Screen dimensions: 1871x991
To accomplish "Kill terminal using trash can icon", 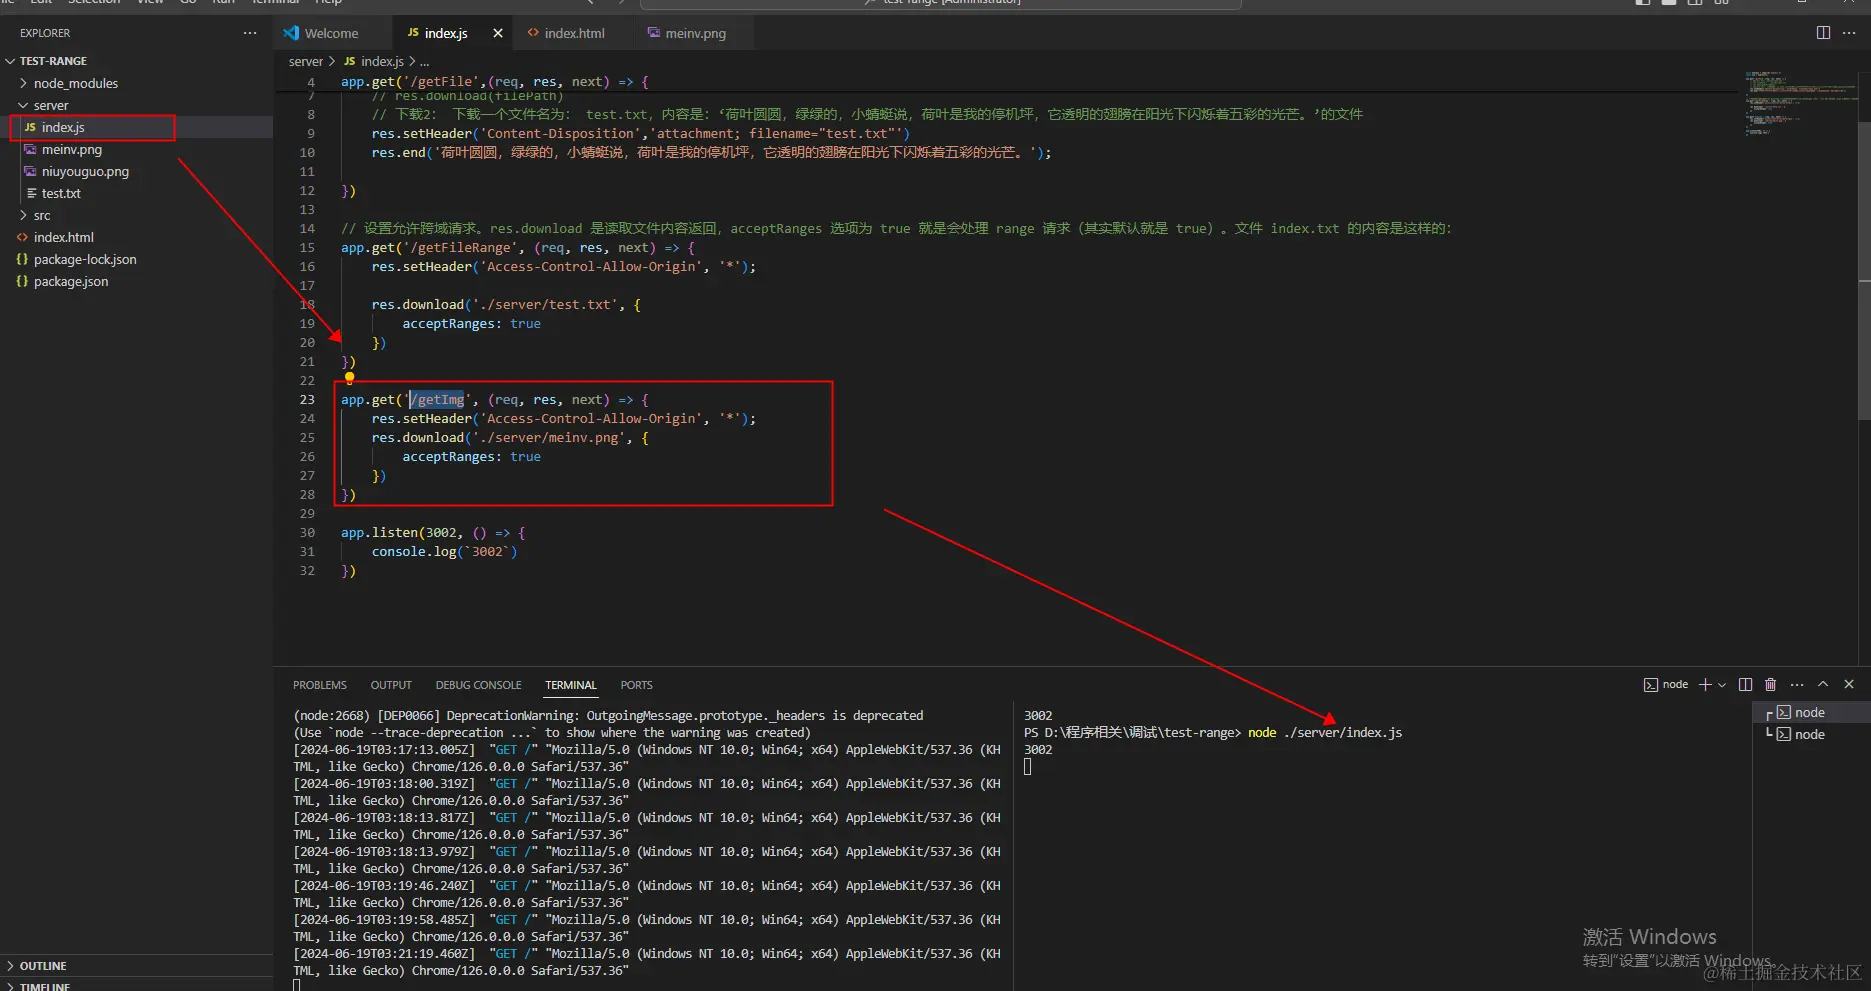I will click(x=1771, y=684).
